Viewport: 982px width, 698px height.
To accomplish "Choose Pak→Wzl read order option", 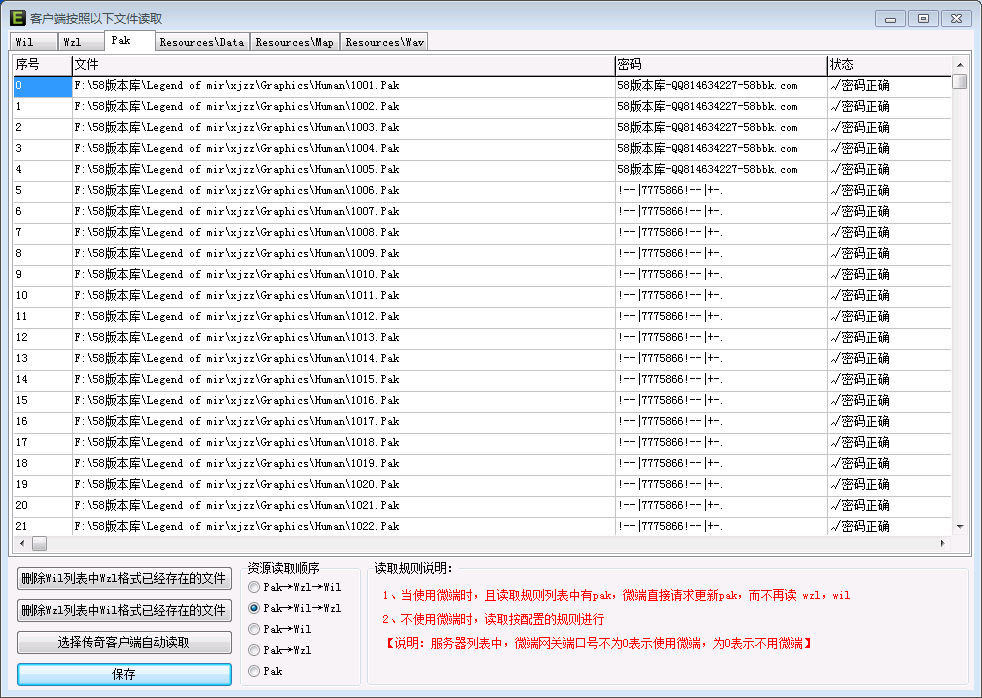I will tap(254, 650).
